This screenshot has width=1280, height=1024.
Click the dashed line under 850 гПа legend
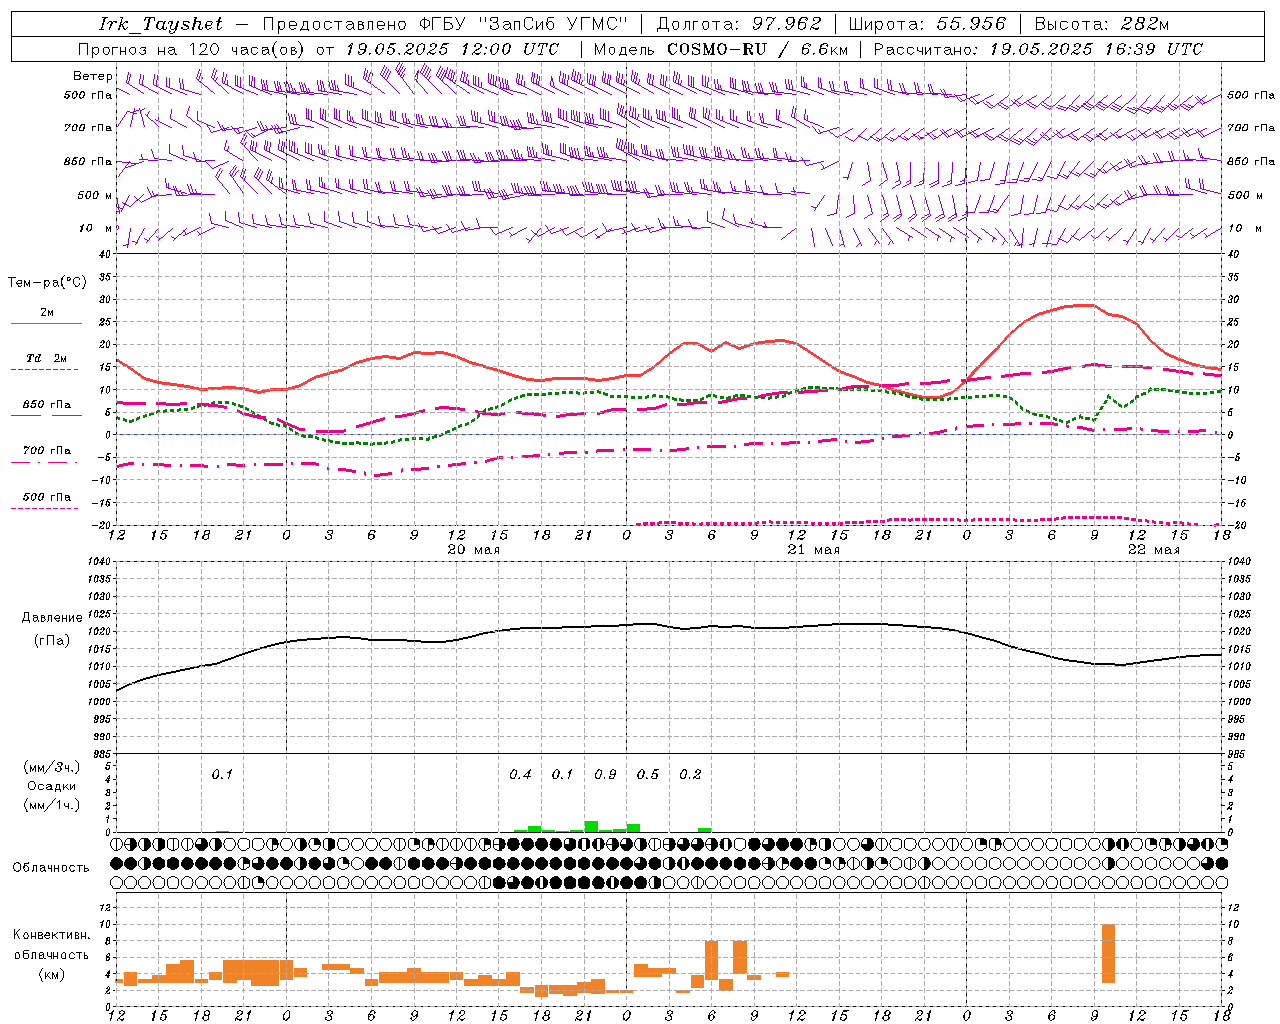46,416
